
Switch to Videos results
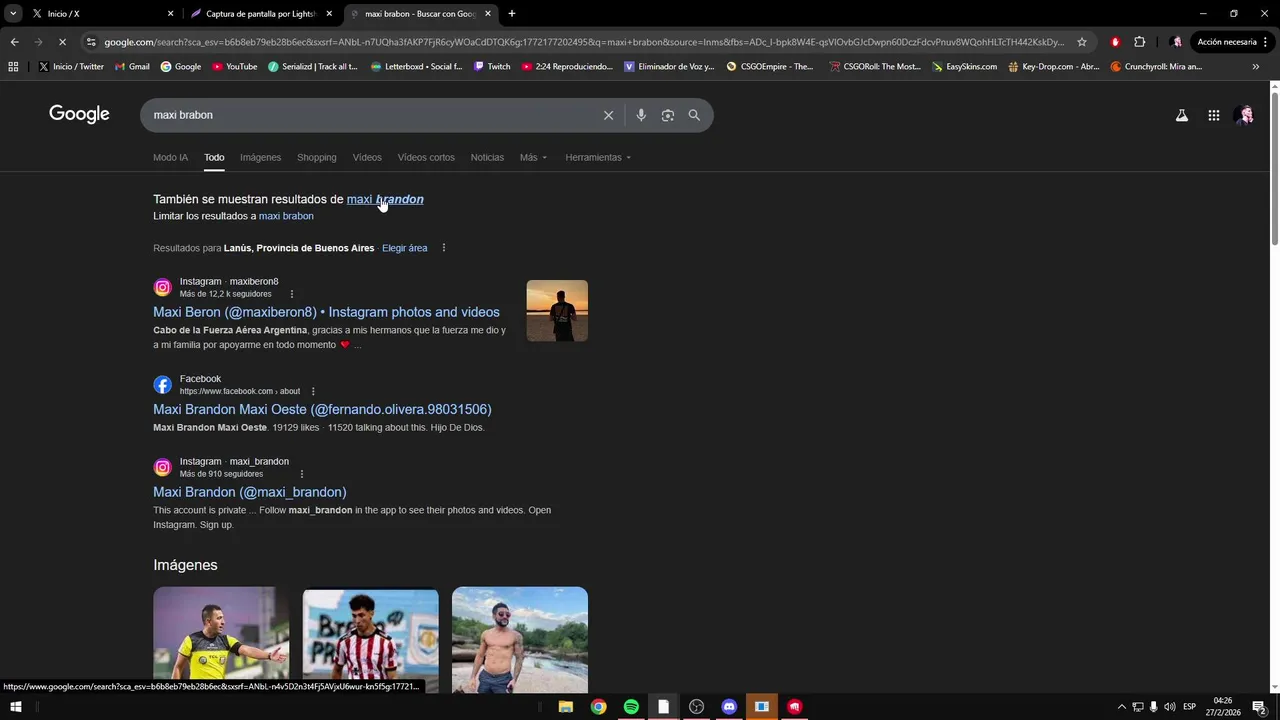pyautogui.click(x=367, y=157)
